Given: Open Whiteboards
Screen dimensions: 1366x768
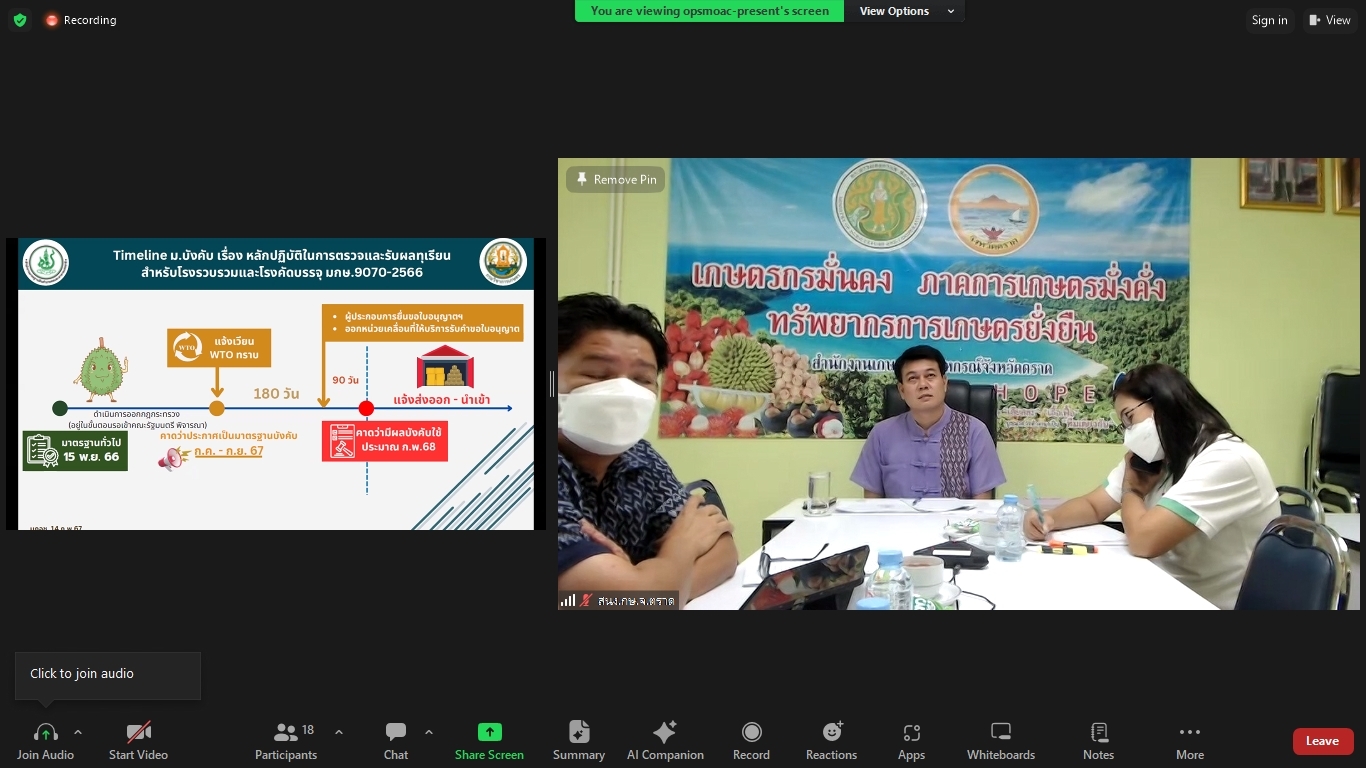Looking at the screenshot, I should point(1000,741).
